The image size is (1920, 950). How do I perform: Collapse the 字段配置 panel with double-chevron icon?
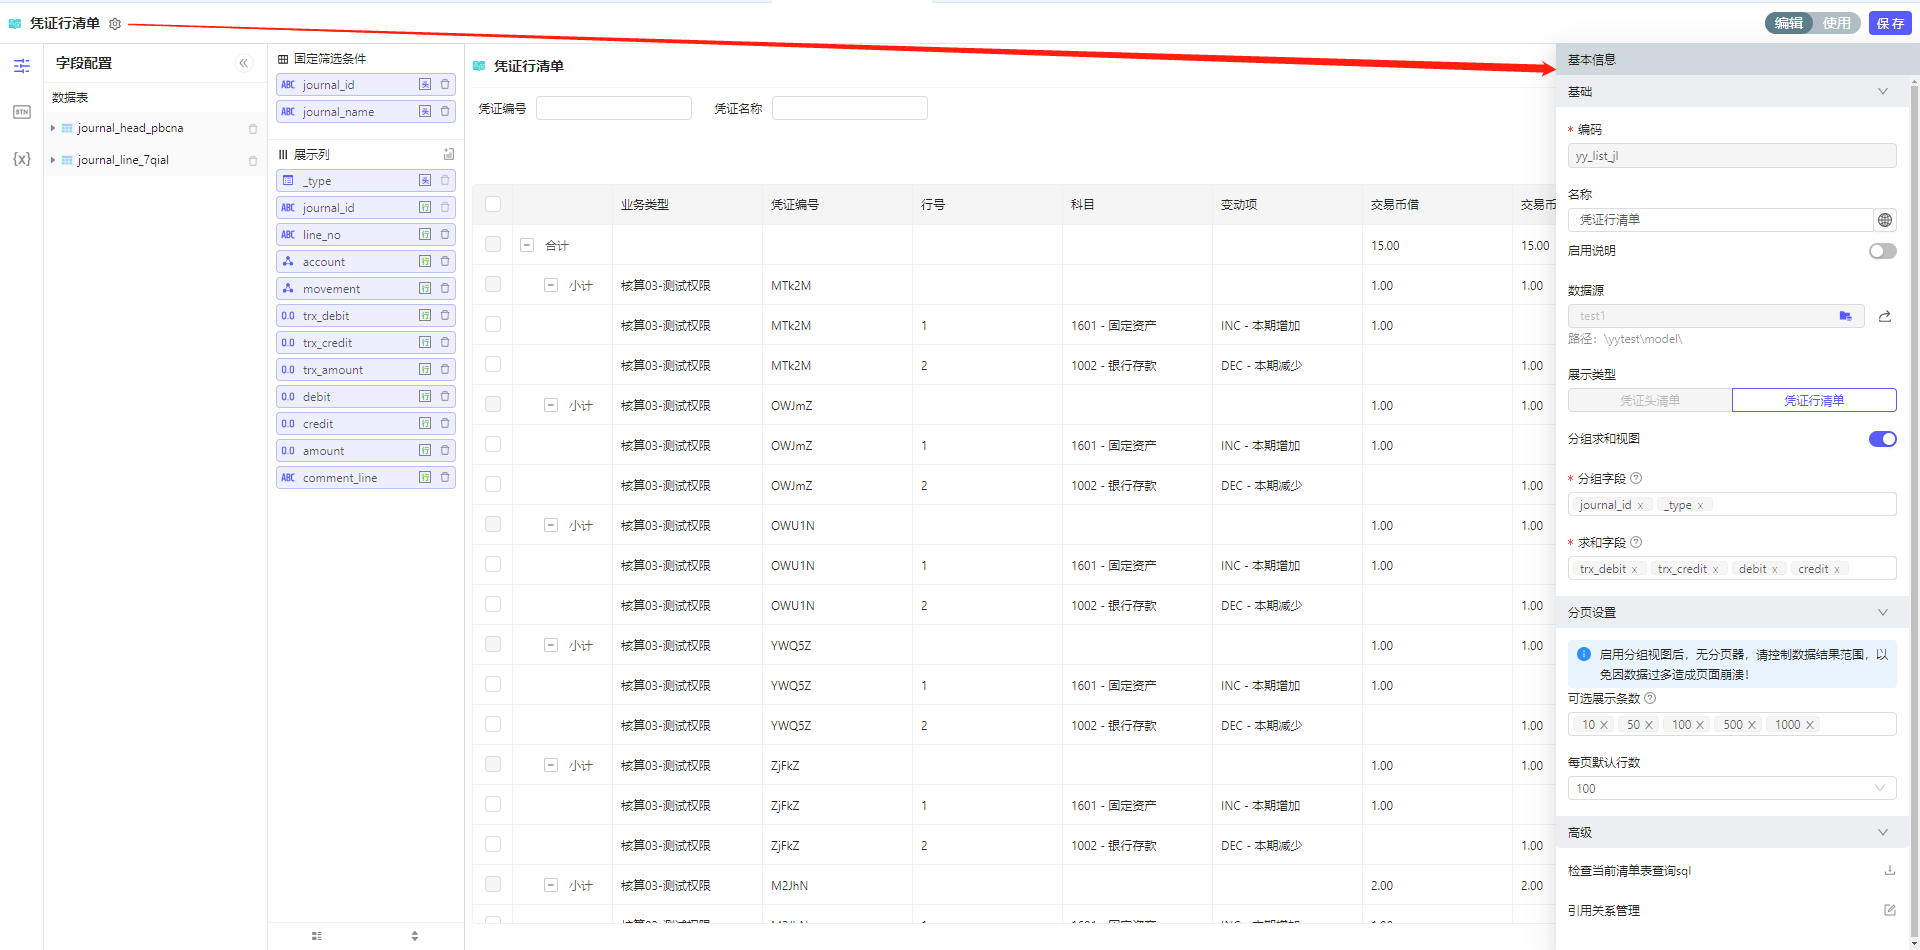click(x=243, y=63)
